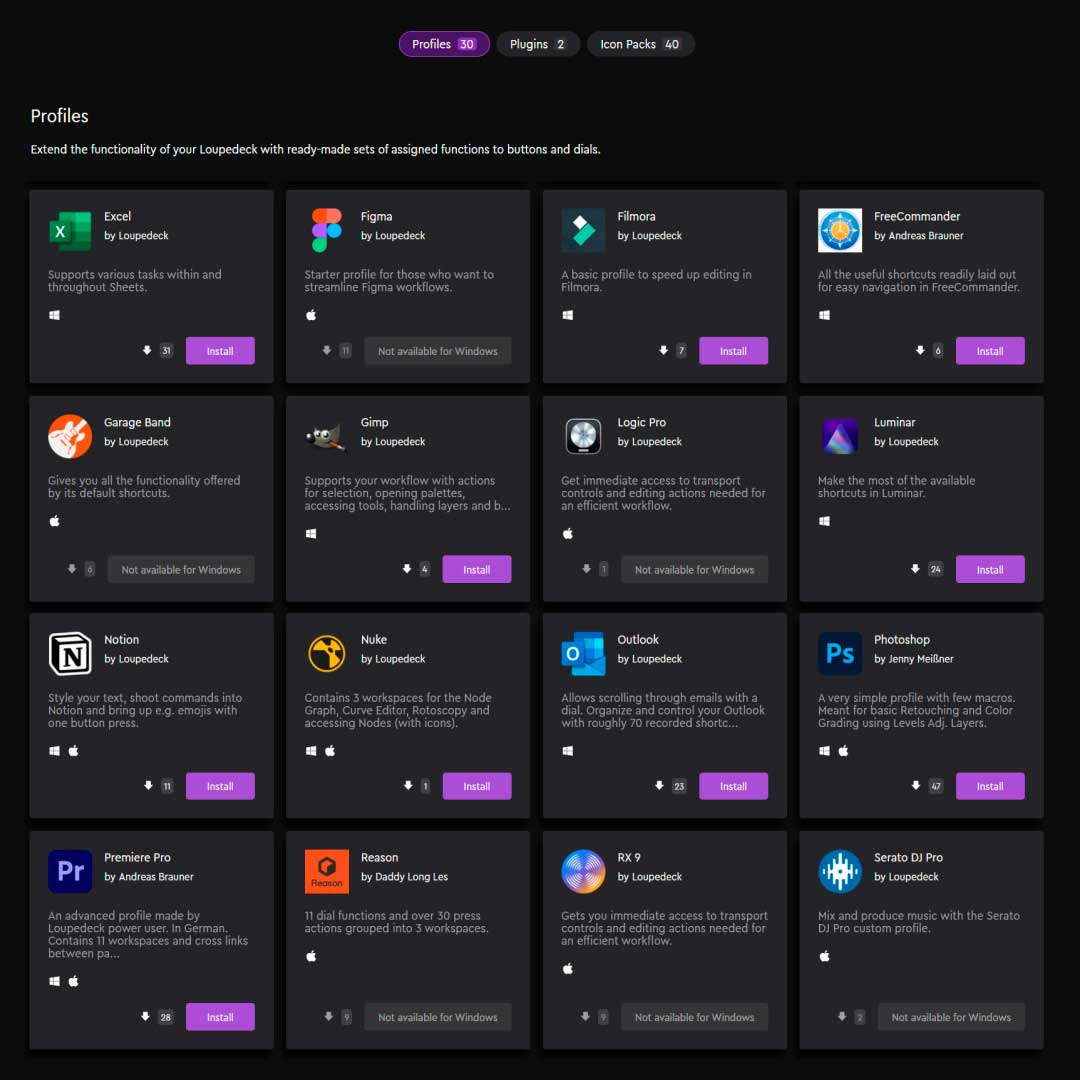
Task: Select the Nuke radiation icon
Action: (x=326, y=653)
